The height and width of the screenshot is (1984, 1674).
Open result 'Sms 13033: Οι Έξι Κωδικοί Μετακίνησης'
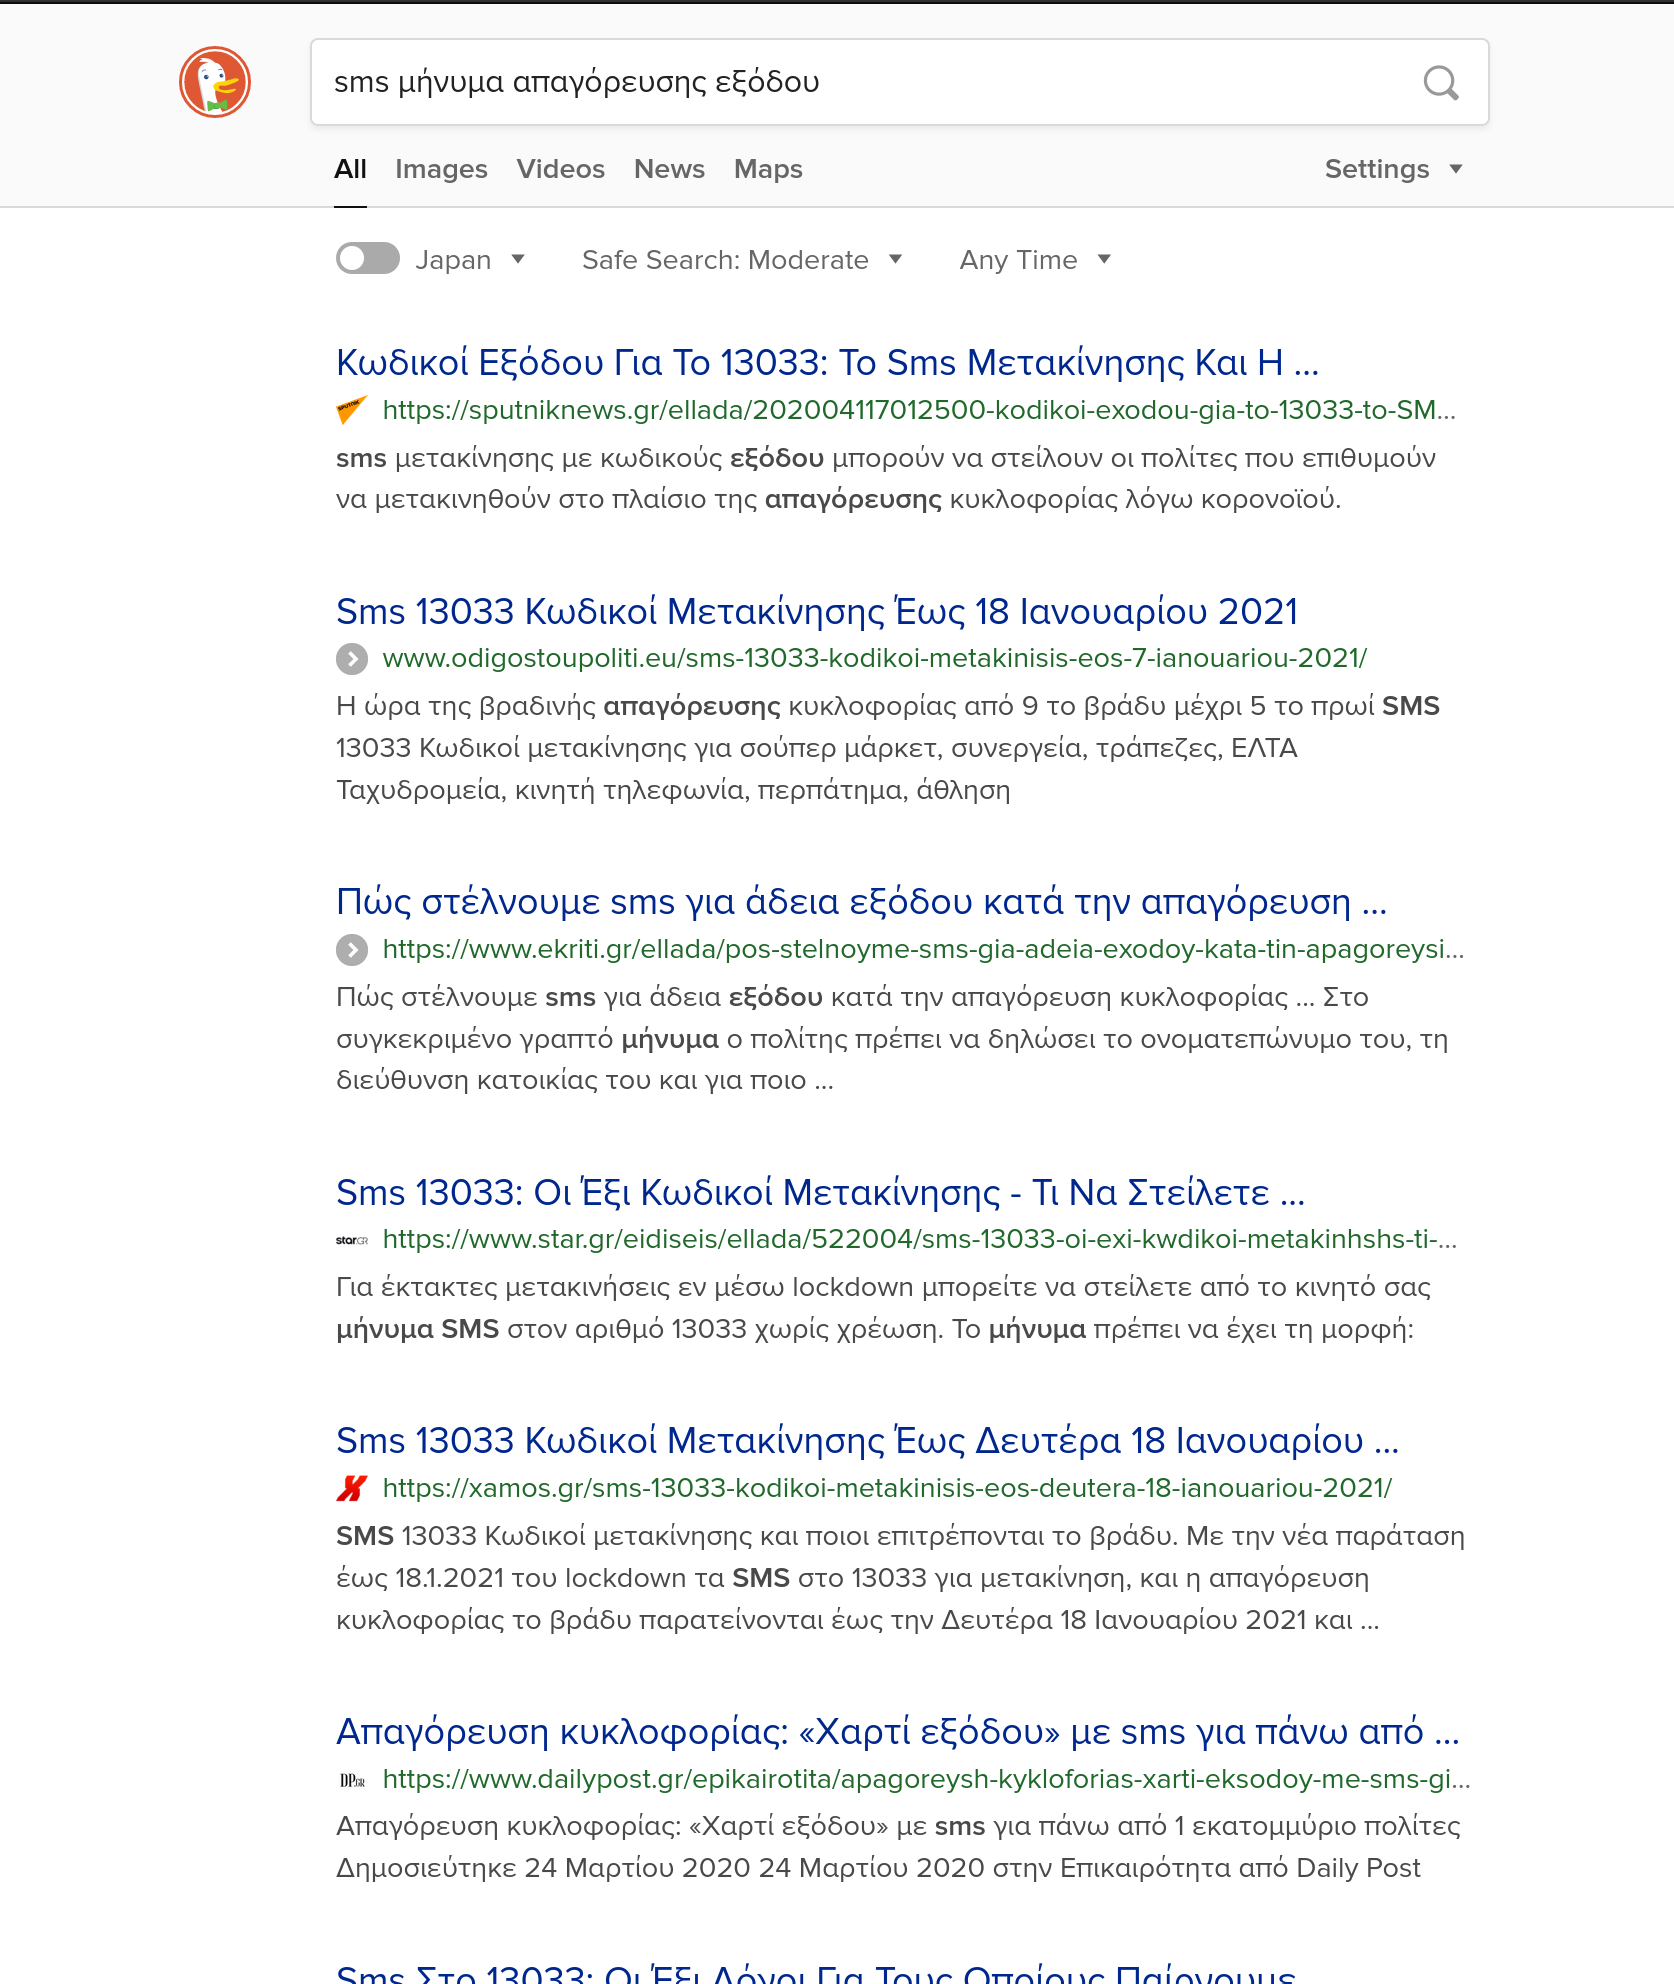click(x=821, y=1193)
